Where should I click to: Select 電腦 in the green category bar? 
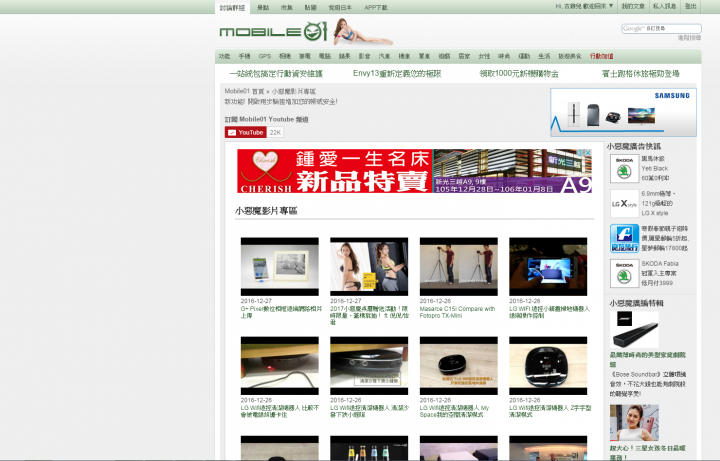tap(325, 56)
